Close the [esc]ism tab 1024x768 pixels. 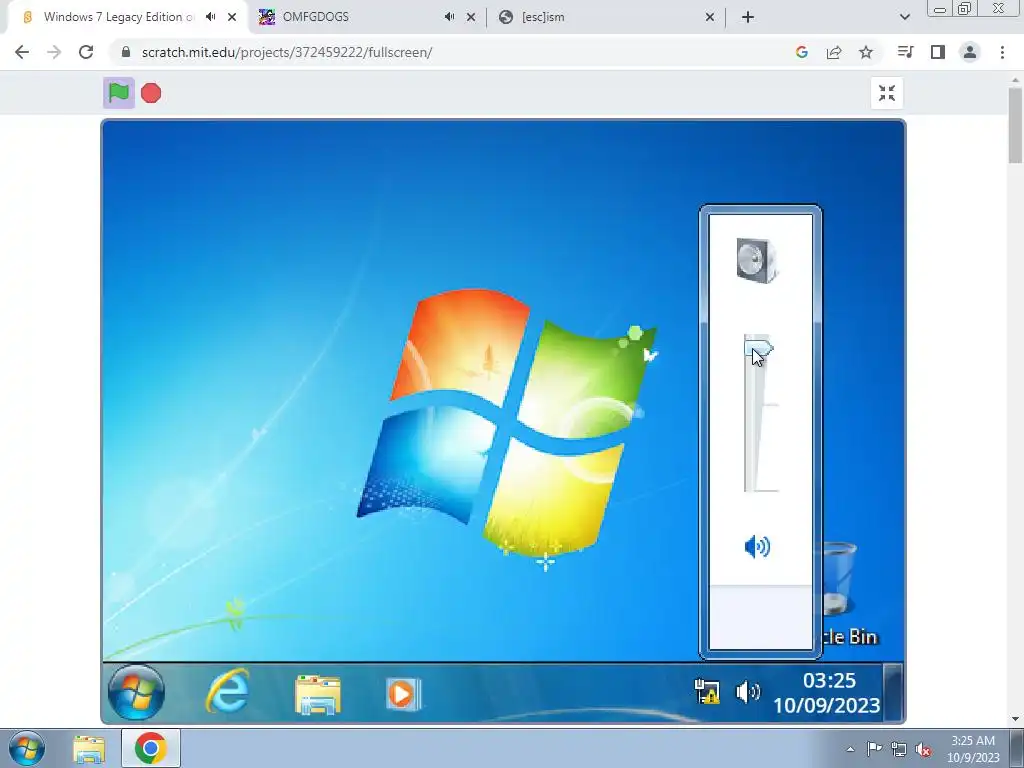(x=710, y=18)
